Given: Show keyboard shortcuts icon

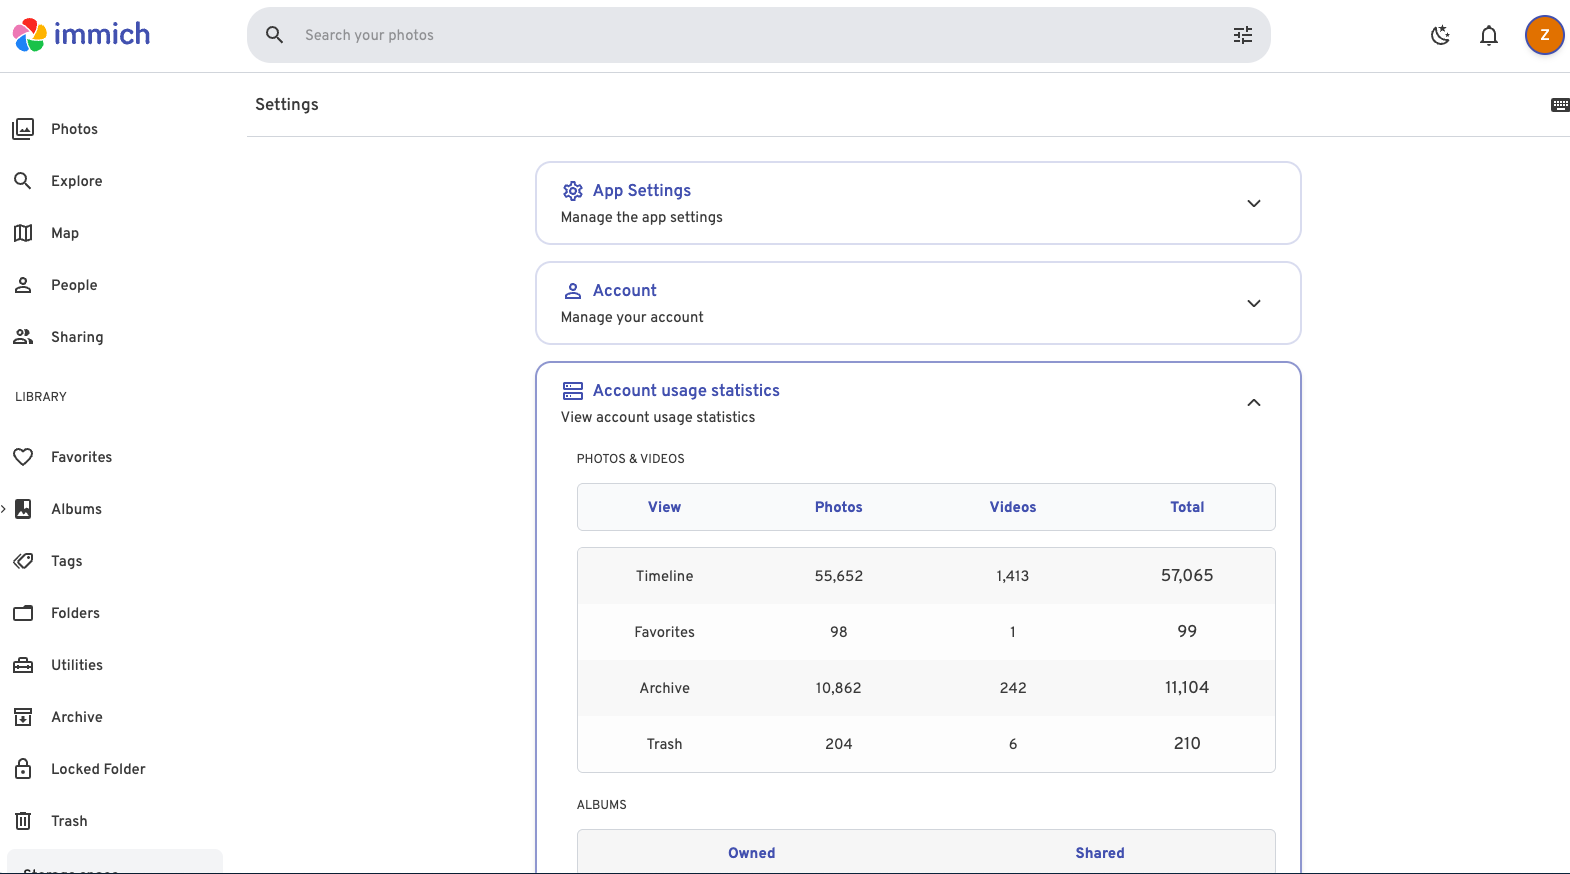Looking at the screenshot, I should coord(1559,105).
